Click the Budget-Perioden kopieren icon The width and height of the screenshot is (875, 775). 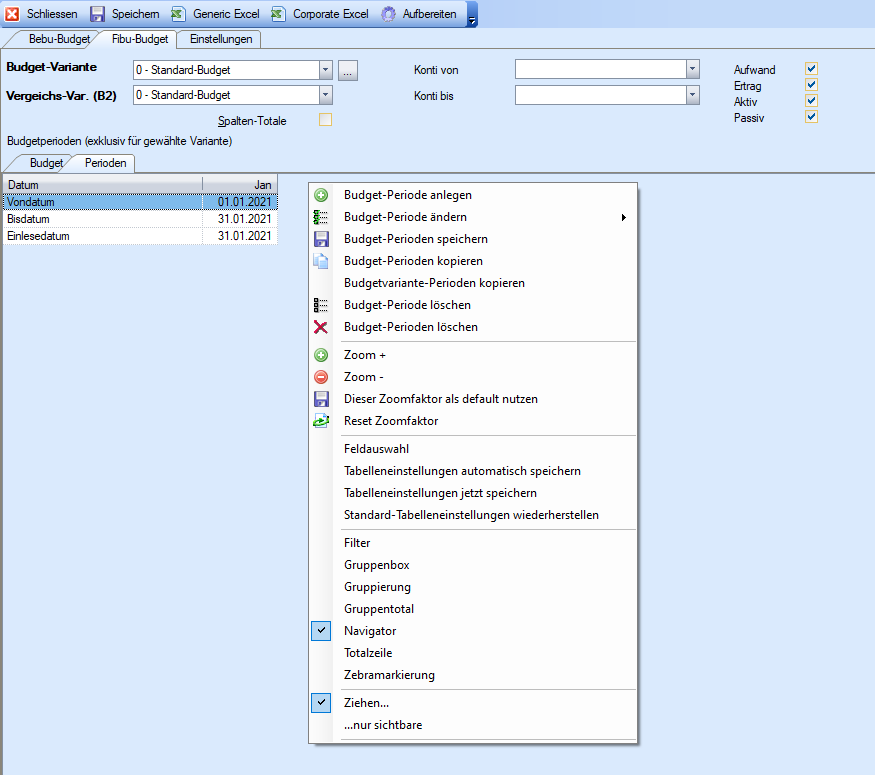[321, 261]
